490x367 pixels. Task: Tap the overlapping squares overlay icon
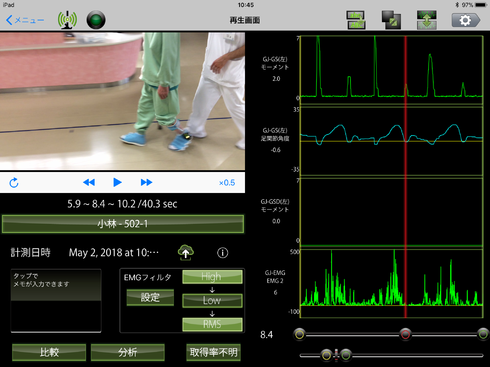click(391, 20)
